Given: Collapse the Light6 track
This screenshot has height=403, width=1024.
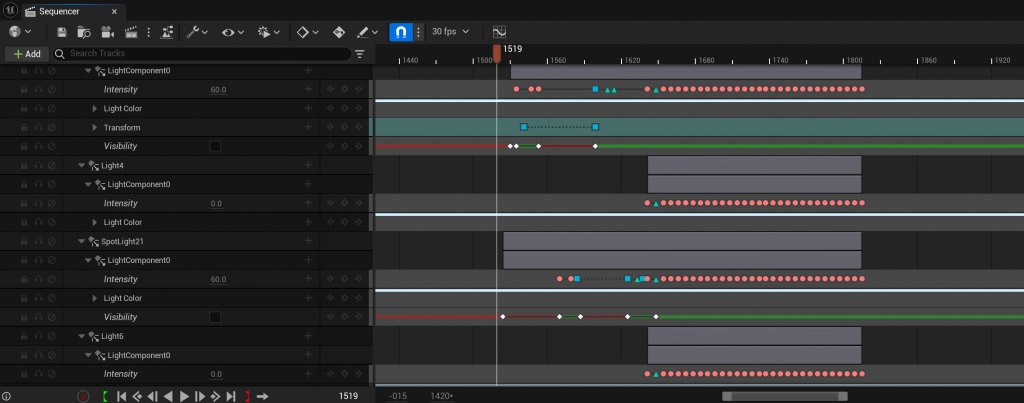Looking at the screenshot, I should 82,336.
